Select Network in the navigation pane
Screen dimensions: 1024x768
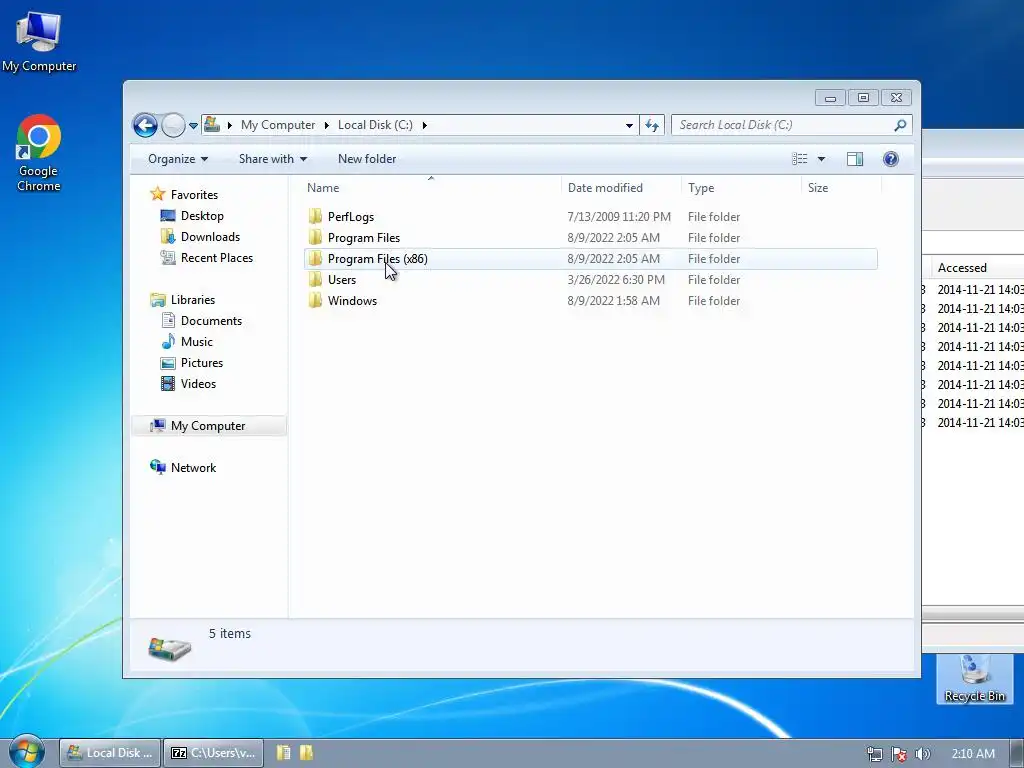click(193, 468)
